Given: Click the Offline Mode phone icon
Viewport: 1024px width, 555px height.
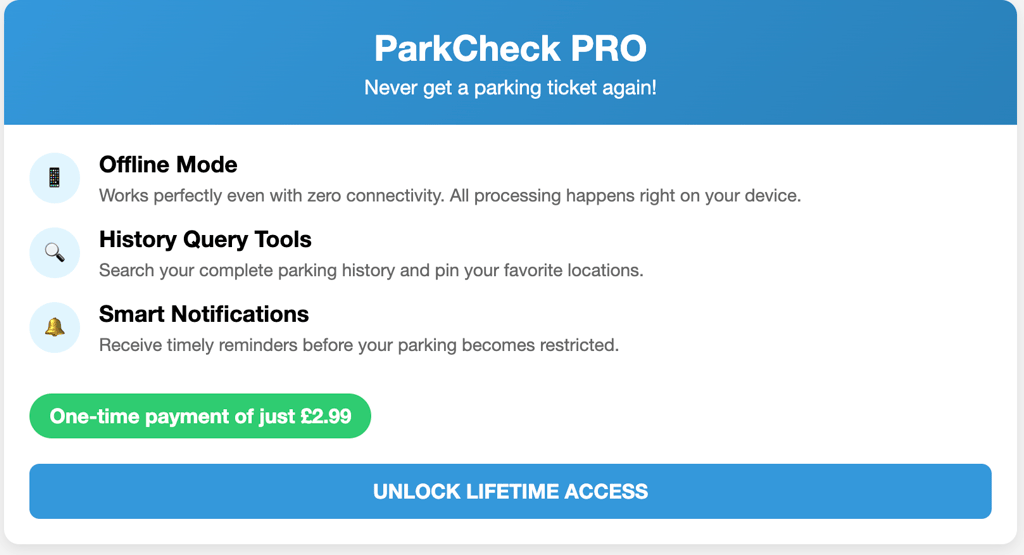Looking at the screenshot, I should (x=54, y=178).
